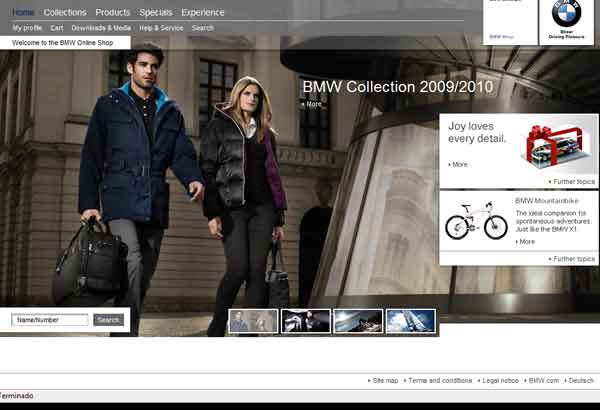This screenshot has height=410, width=600.
Task: Select the third banner thumbnail
Action: coord(357,320)
